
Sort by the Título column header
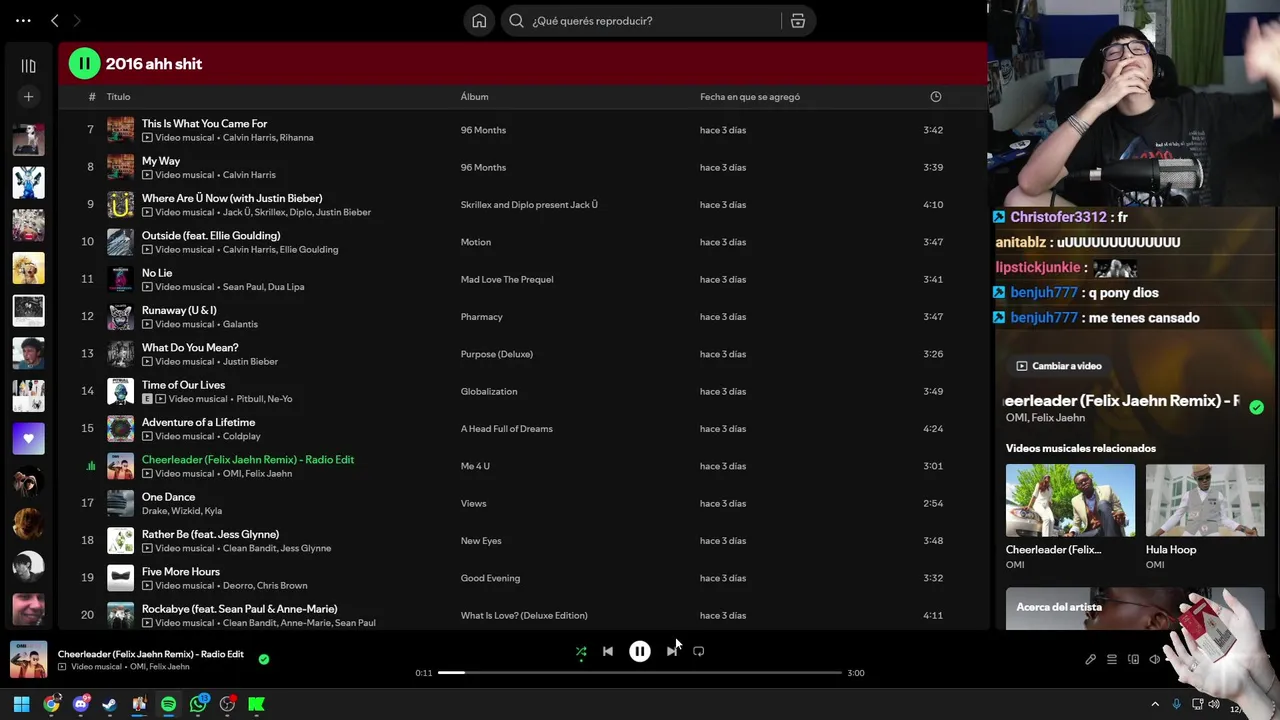pos(118,97)
